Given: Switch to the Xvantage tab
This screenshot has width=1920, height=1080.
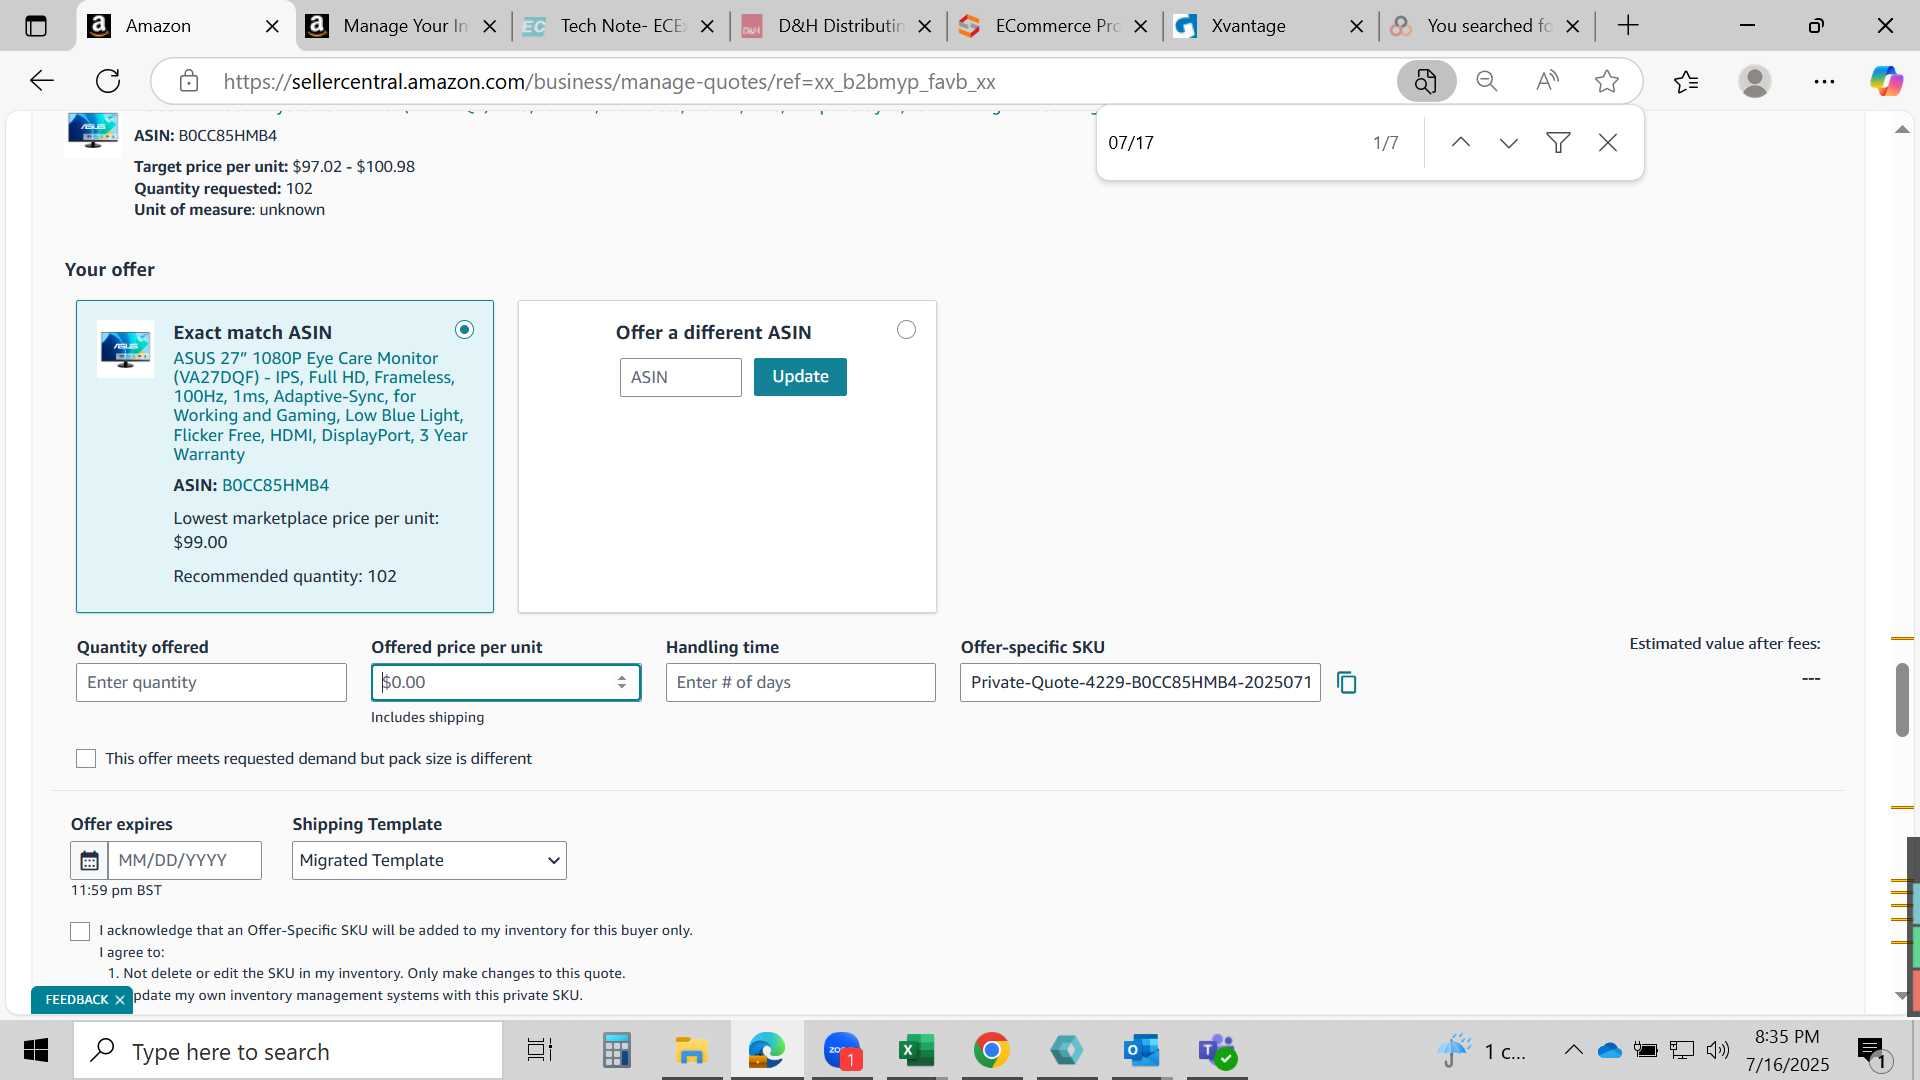Looking at the screenshot, I should pyautogui.click(x=1270, y=26).
